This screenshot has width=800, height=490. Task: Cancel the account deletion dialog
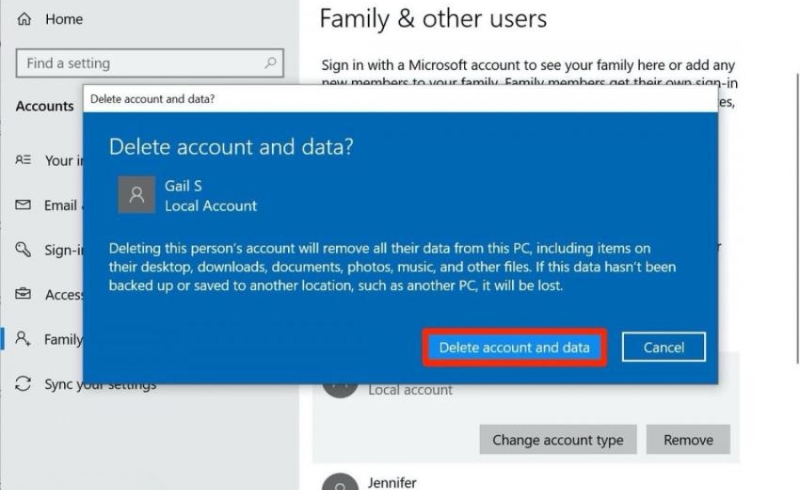[x=664, y=347]
